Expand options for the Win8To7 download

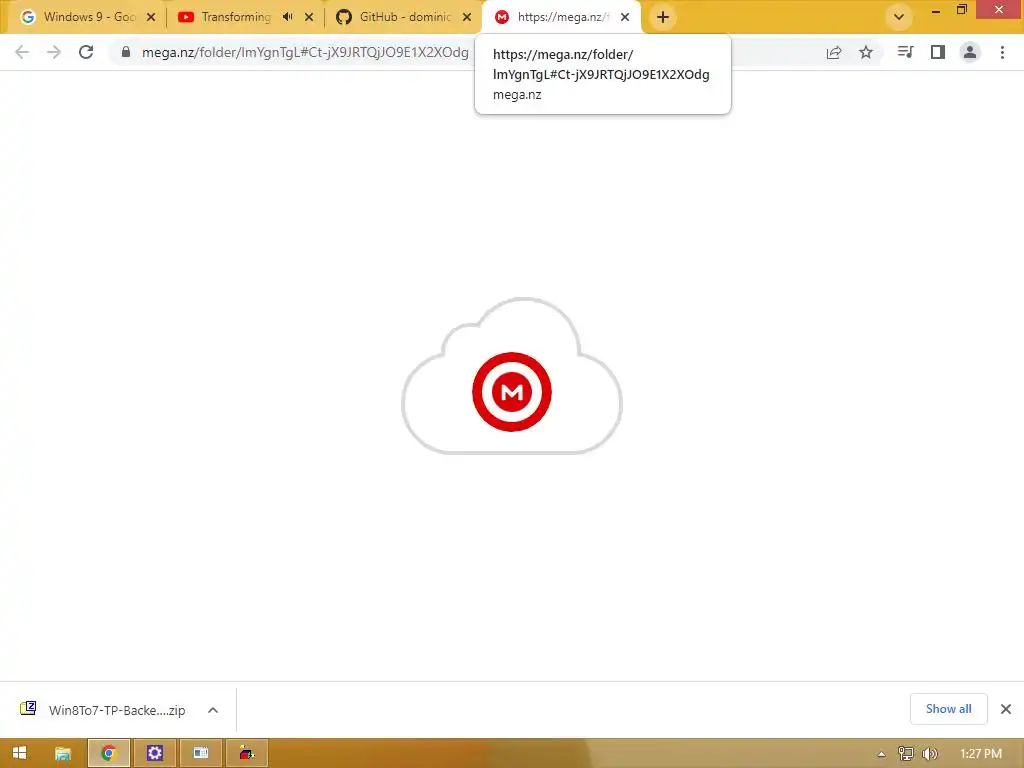pos(213,710)
